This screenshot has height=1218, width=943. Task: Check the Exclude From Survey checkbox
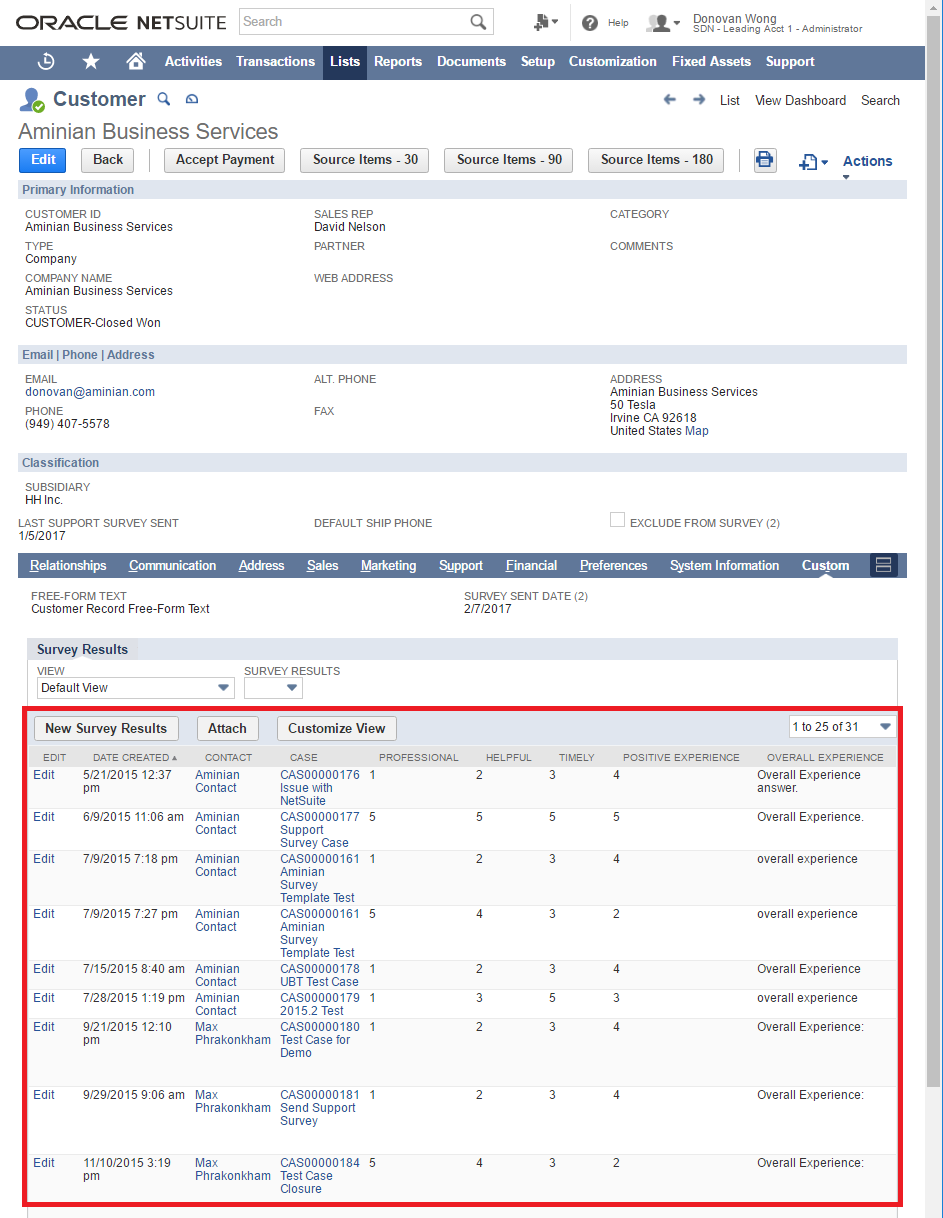point(617,520)
